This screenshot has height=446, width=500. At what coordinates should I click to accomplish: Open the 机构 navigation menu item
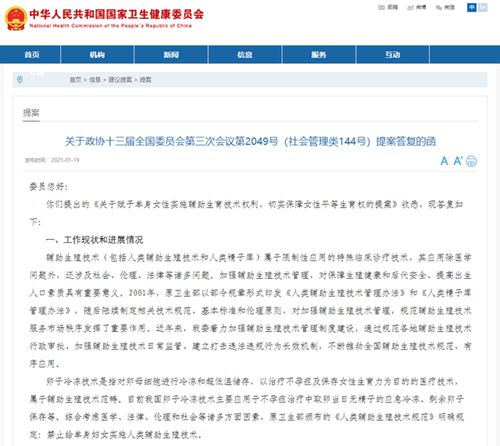(x=97, y=55)
